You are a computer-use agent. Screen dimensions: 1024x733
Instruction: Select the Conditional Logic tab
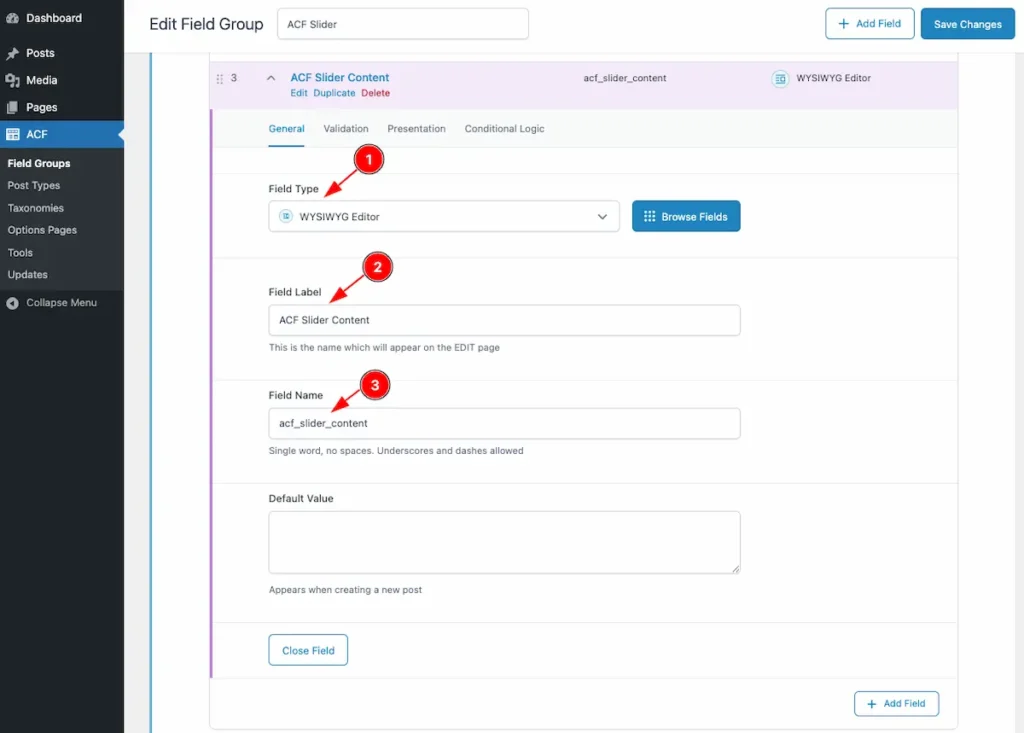click(x=504, y=129)
